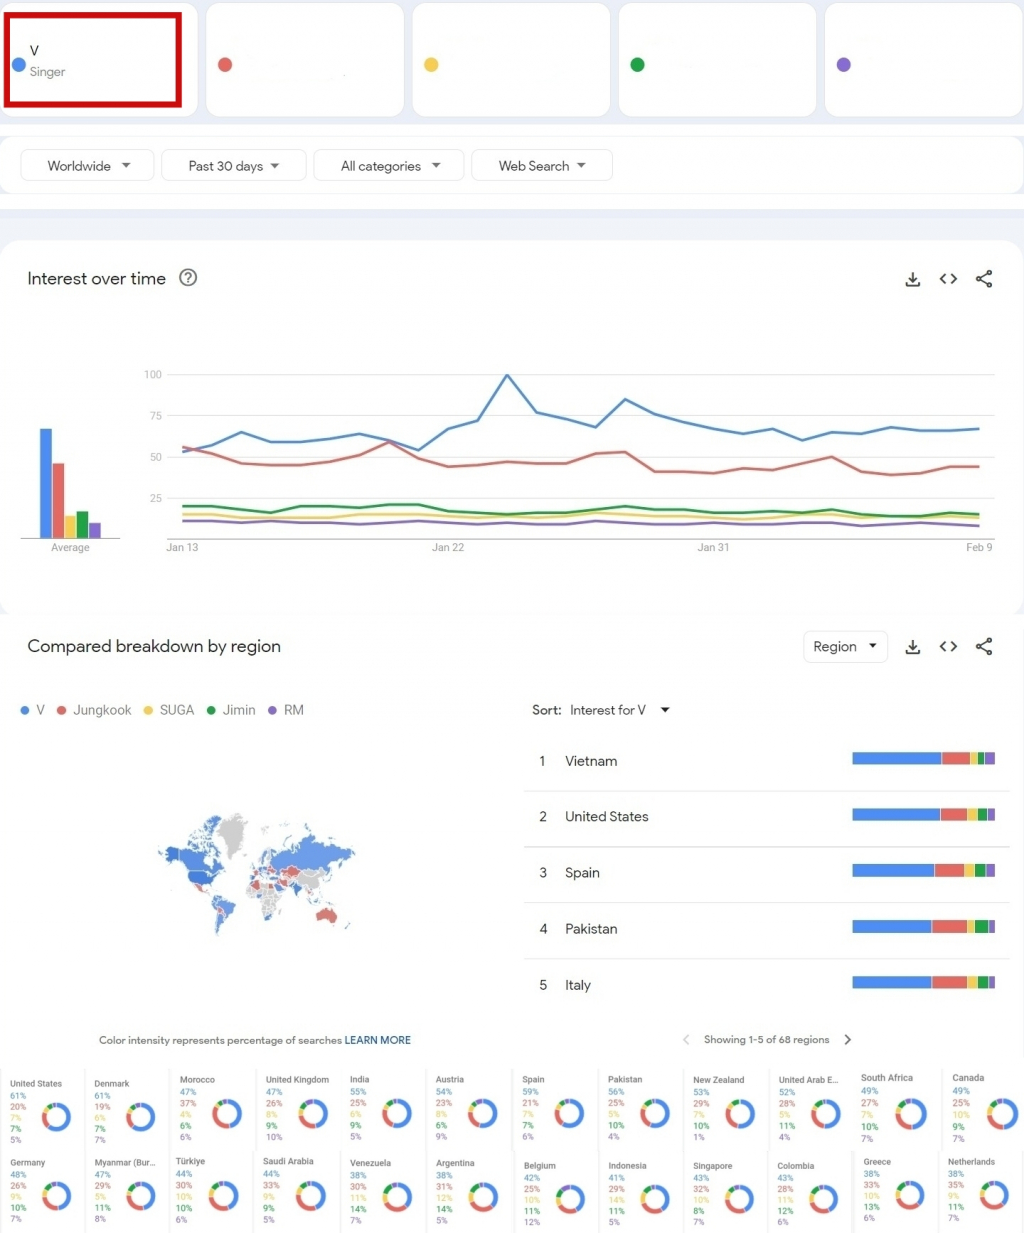Click the 'Singapore' donut label
Viewport: 1024px width, 1233px height.
point(712,1166)
